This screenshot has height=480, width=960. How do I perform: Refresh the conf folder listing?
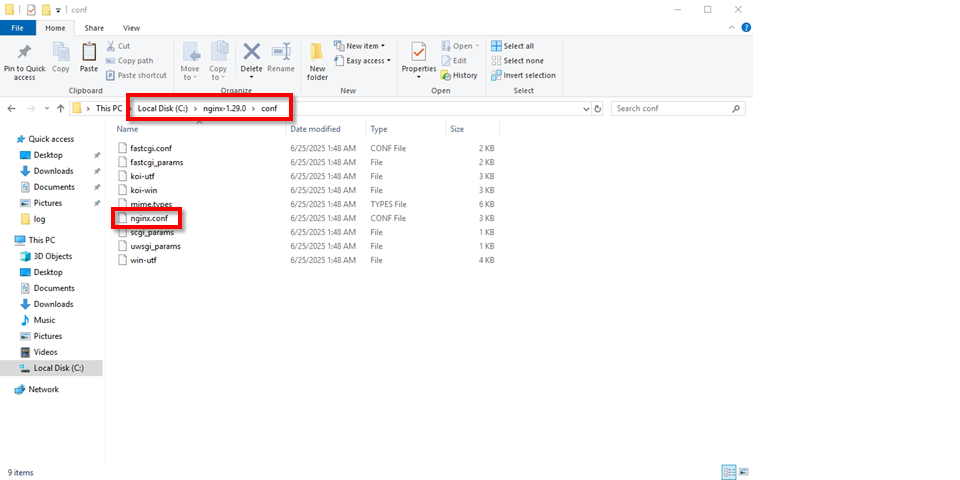(x=598, y=108)
